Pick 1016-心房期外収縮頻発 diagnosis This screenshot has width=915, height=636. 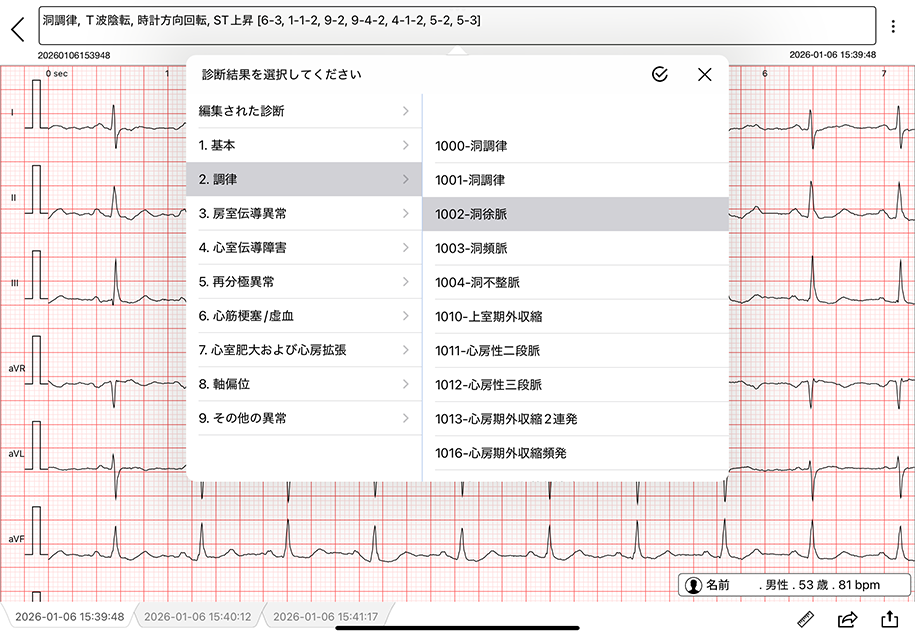click(575, 453)
